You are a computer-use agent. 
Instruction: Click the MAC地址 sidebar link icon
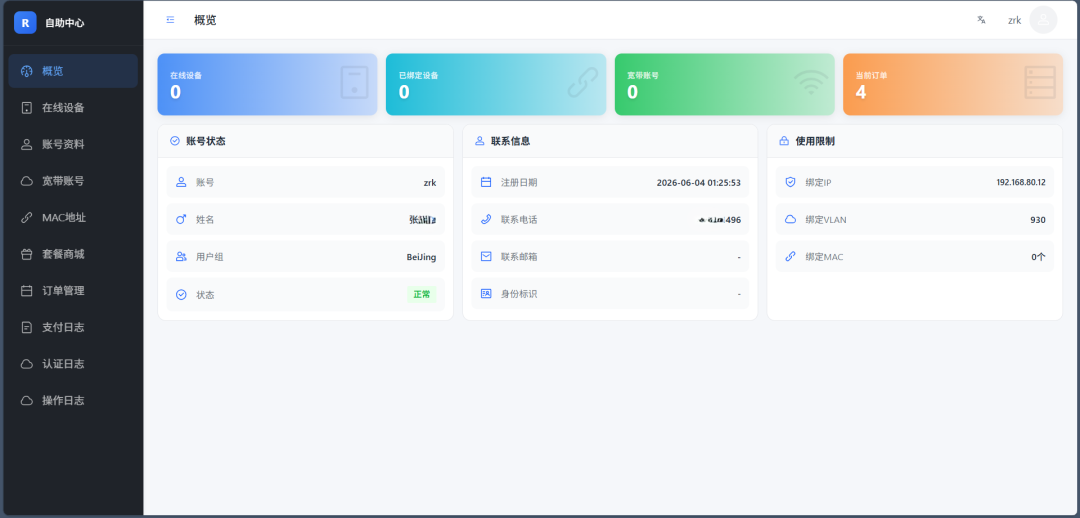coord(27,218)
